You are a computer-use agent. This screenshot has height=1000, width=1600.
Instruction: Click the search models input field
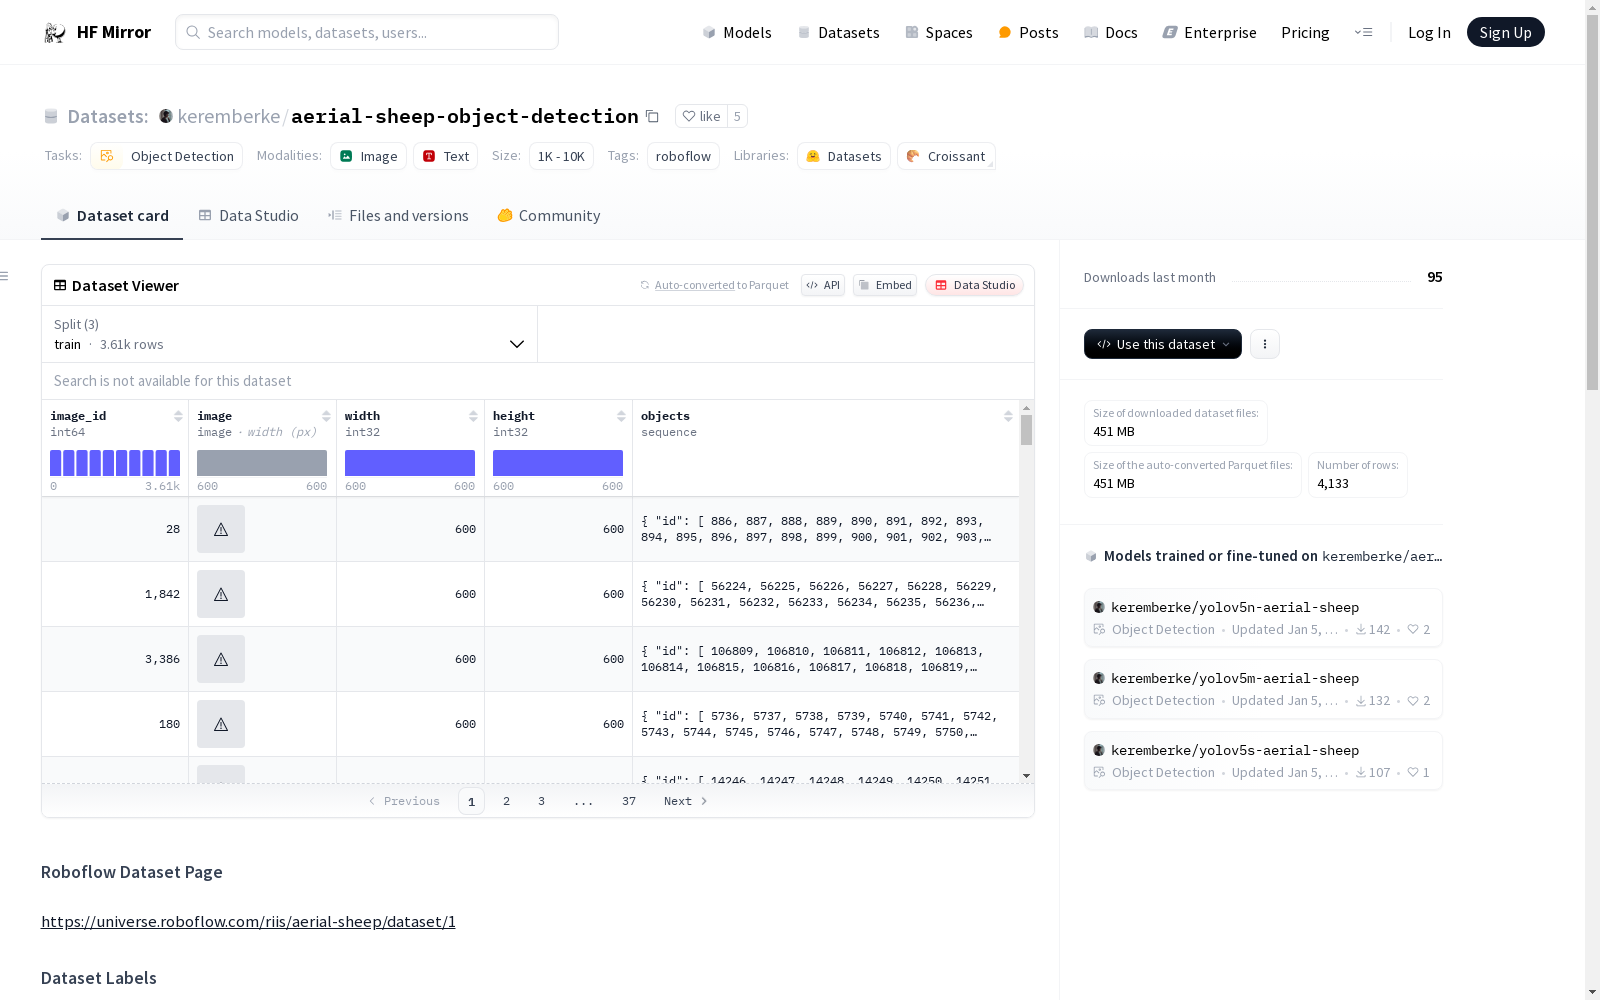[367, 32]
